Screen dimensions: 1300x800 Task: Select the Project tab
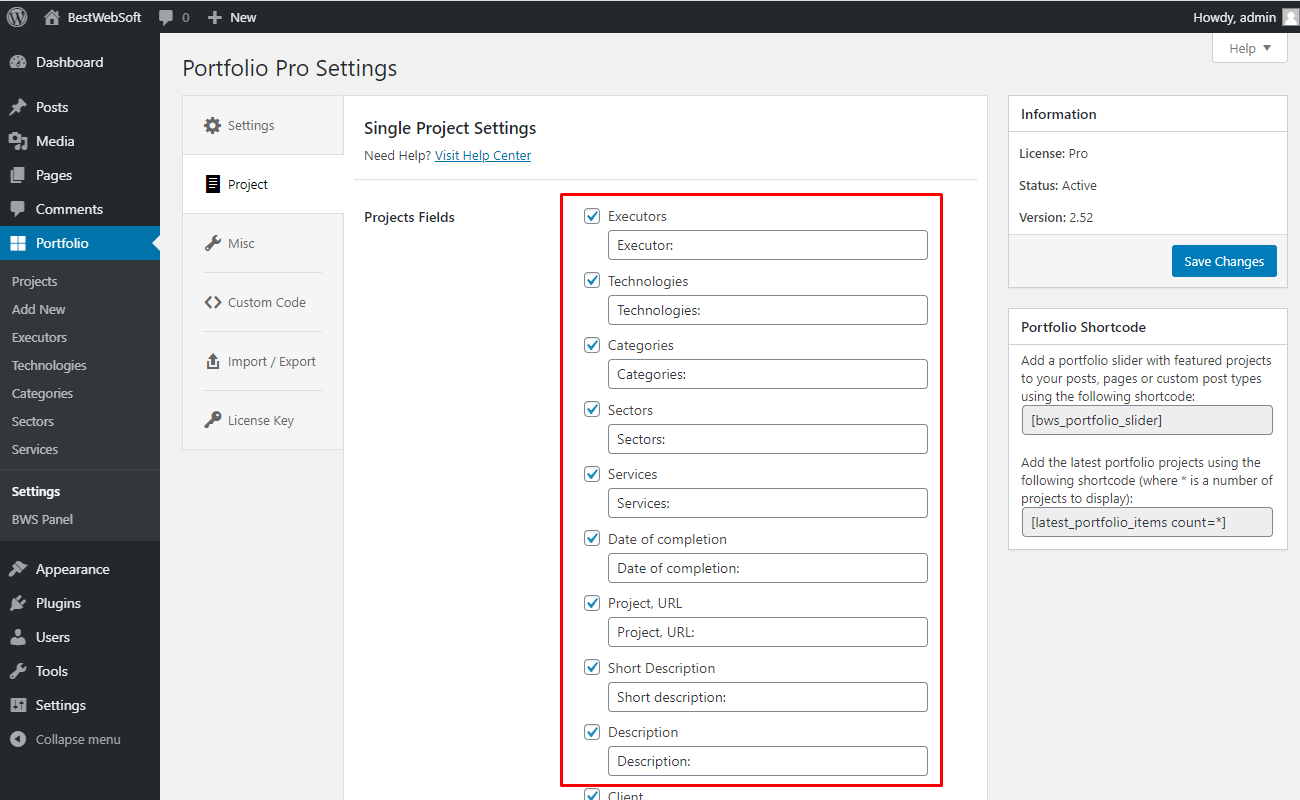pyautogui.click(x=263, y=184)
